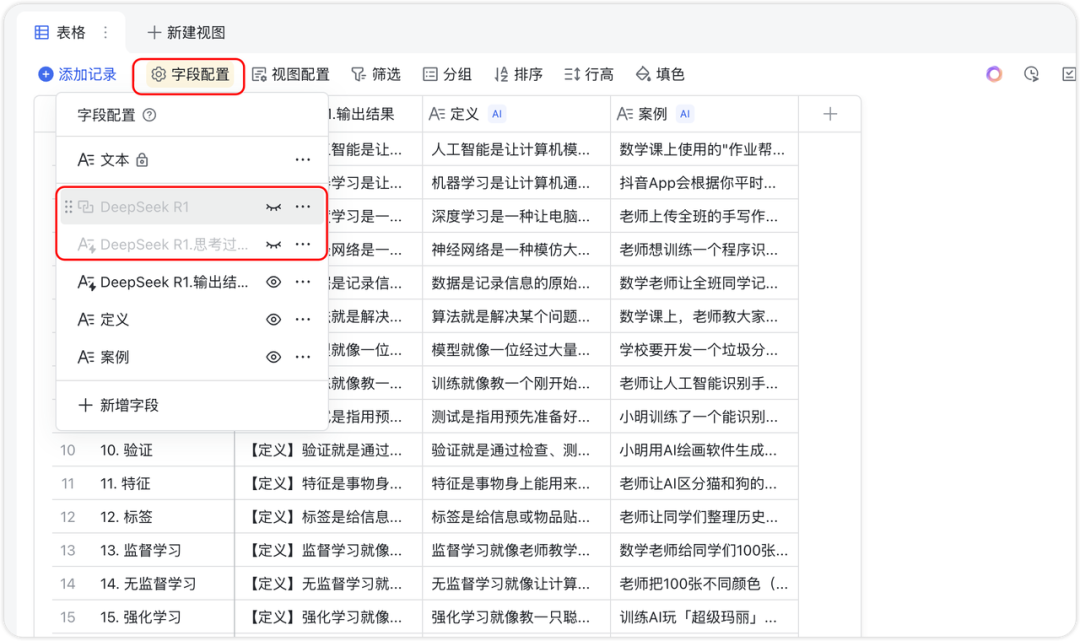
Task: Open the 行高 row height option
Action: pos(589,74)
